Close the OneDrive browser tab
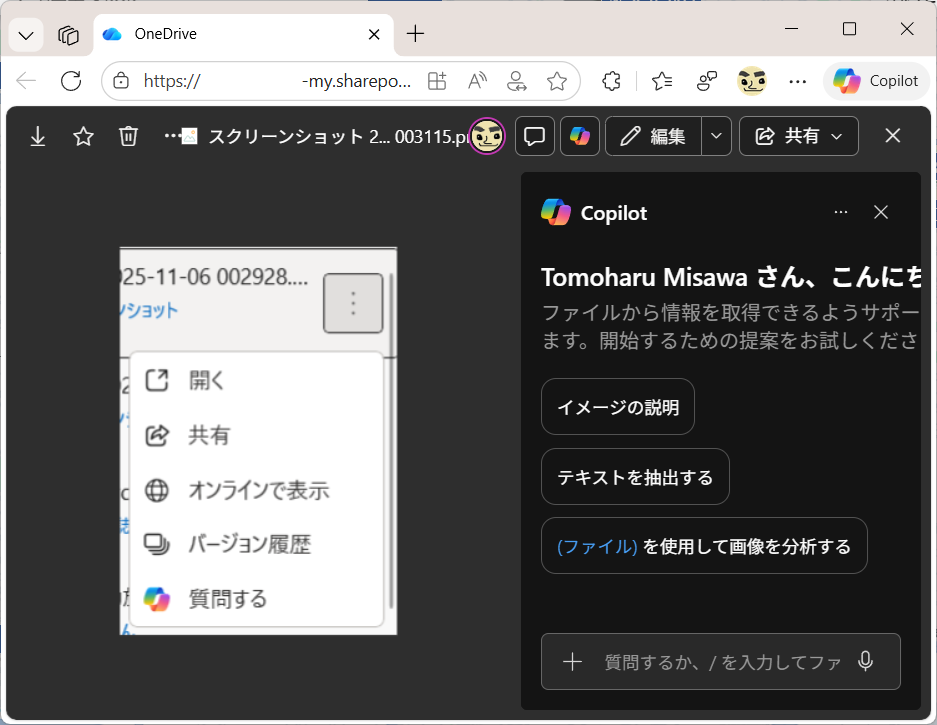The image size is (937, 725). pyautogui.click(x=374, y=35)
